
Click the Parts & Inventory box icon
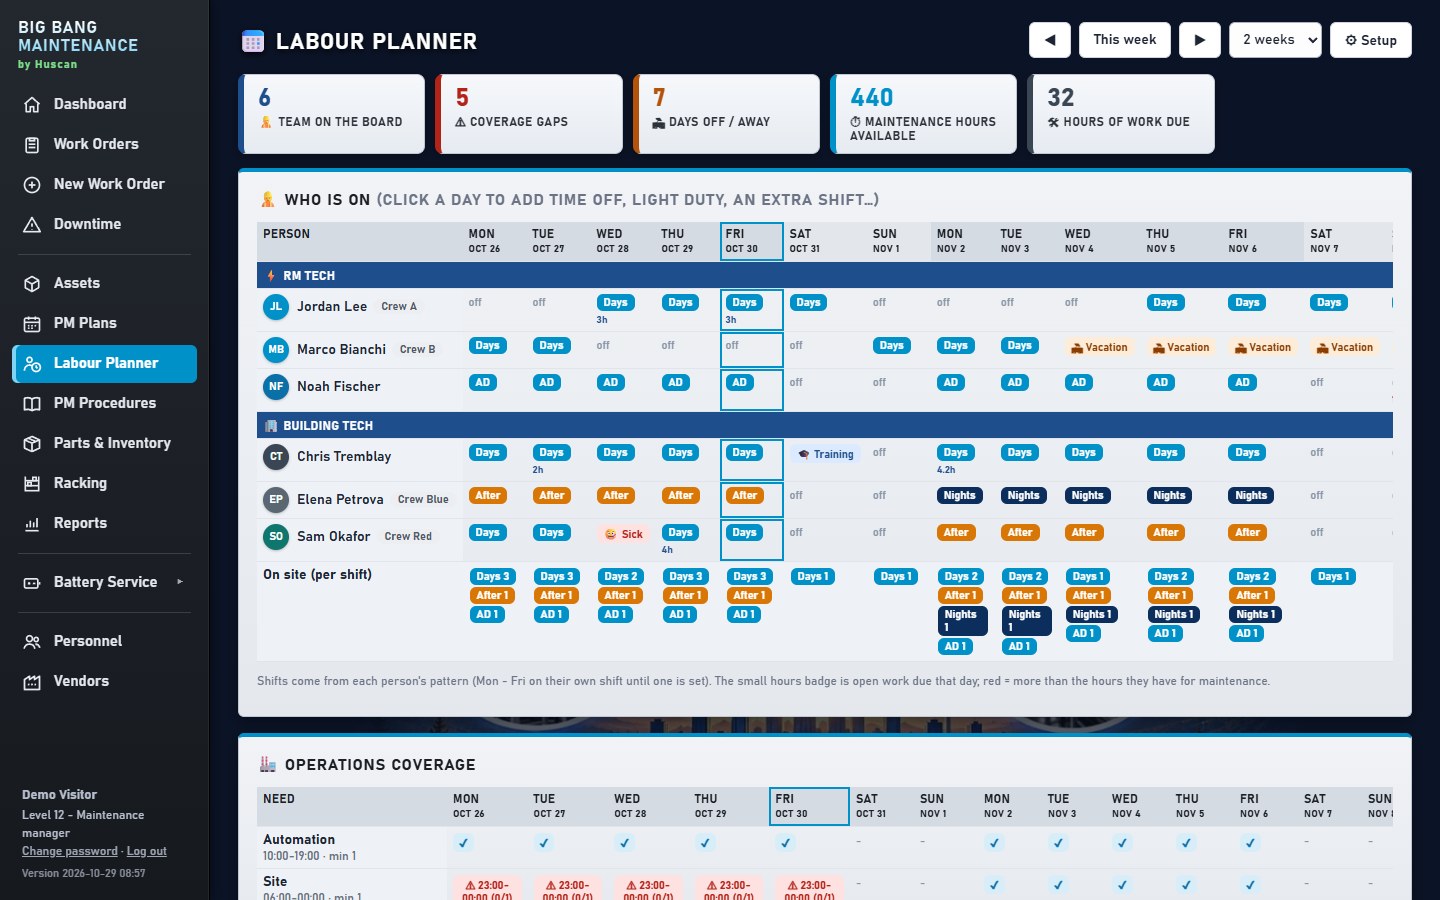(32, 443)
